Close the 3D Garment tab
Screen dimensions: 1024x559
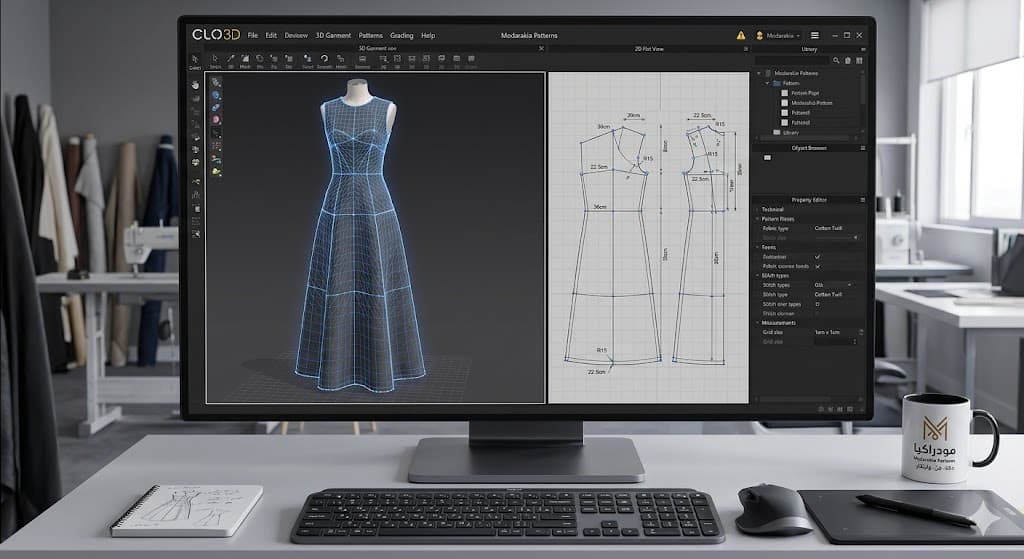[541, 48]
